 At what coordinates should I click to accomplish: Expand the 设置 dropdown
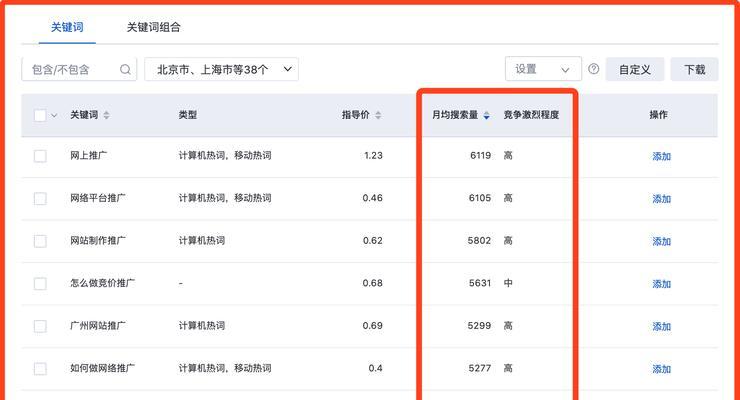[543, 69]
